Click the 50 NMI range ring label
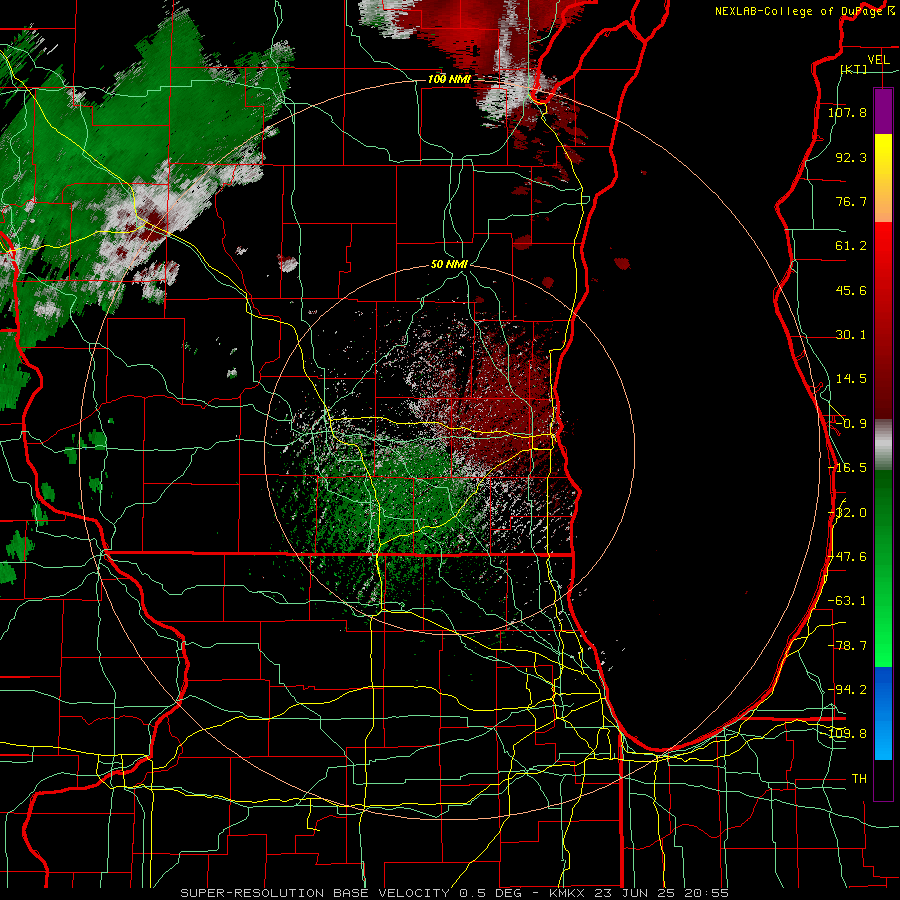This screenshot has width=900, height=900. [449, 265]
